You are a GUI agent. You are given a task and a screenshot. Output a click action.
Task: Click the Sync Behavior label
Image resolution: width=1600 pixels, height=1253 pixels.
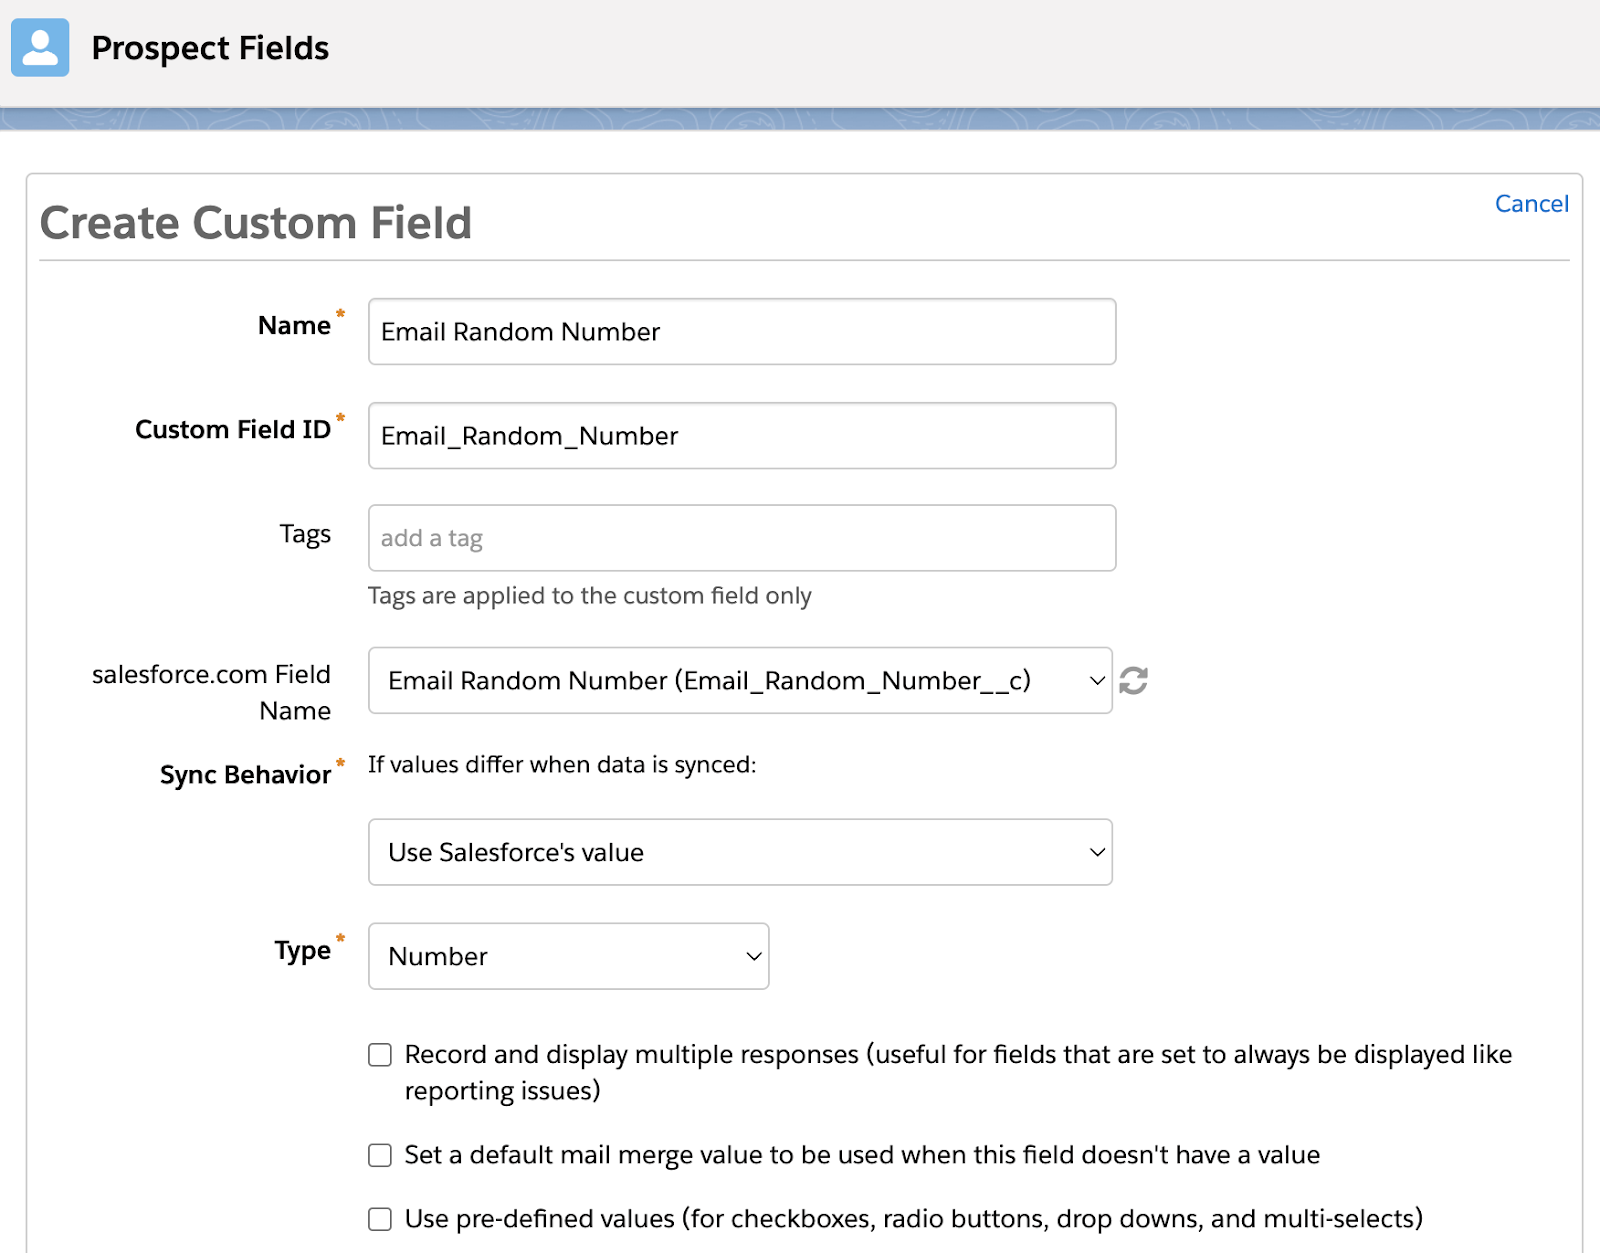(245, 775)
